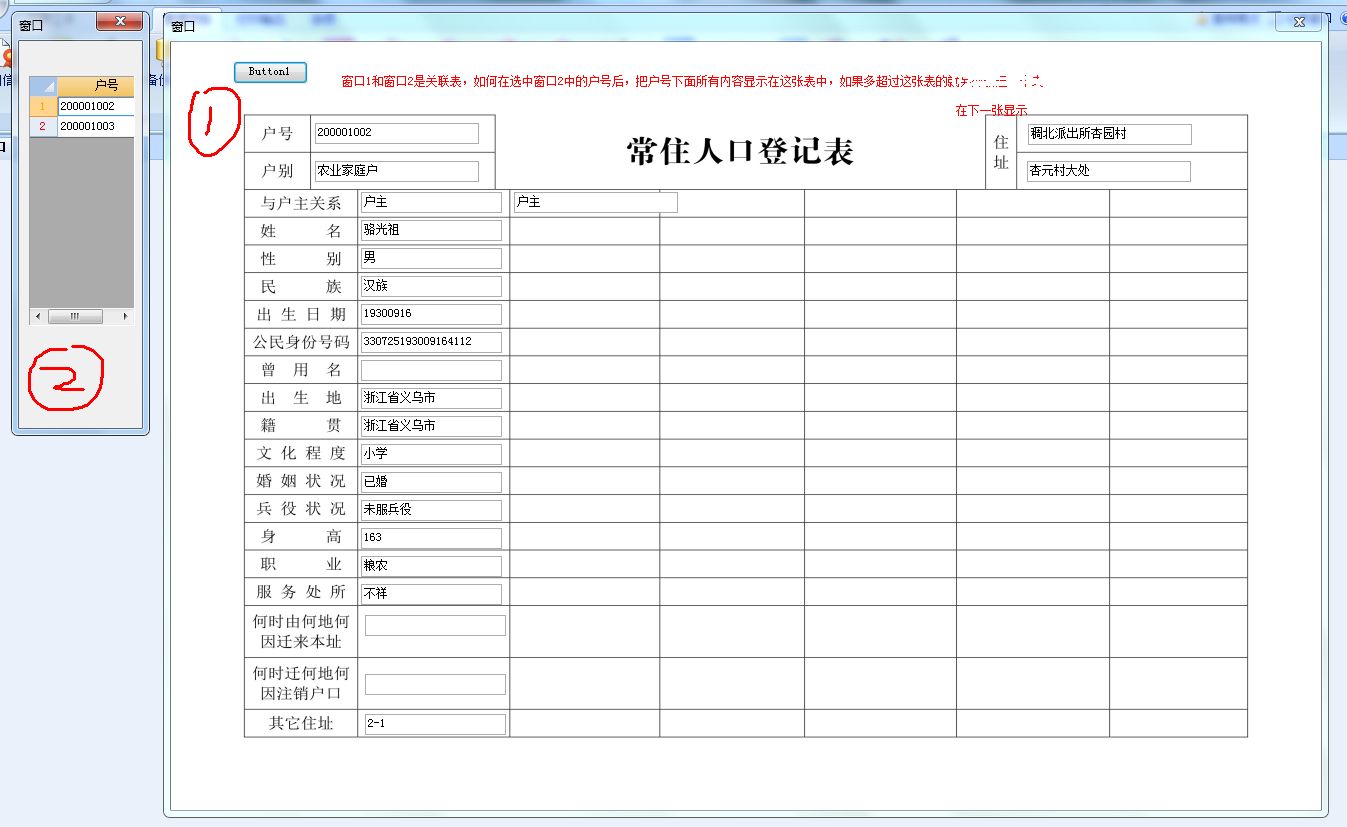This screenshot has height=827, width=1347.
Task: Click the address field 稠北派出所杏园村
Action: tap(1109, 134)
